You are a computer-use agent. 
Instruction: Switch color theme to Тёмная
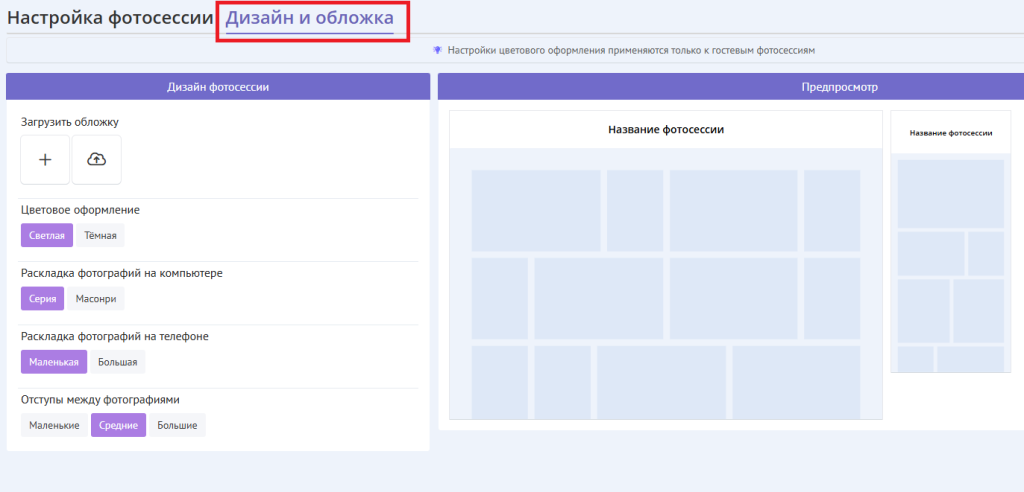click(100, 235)
